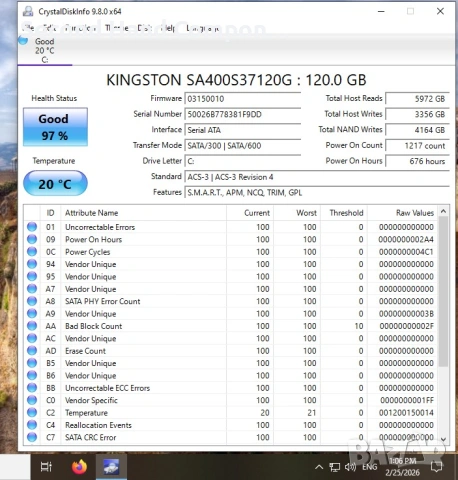Click the Total Host Reads value 5972 GB
The image size is (458, 480).
tap(417, 99)
